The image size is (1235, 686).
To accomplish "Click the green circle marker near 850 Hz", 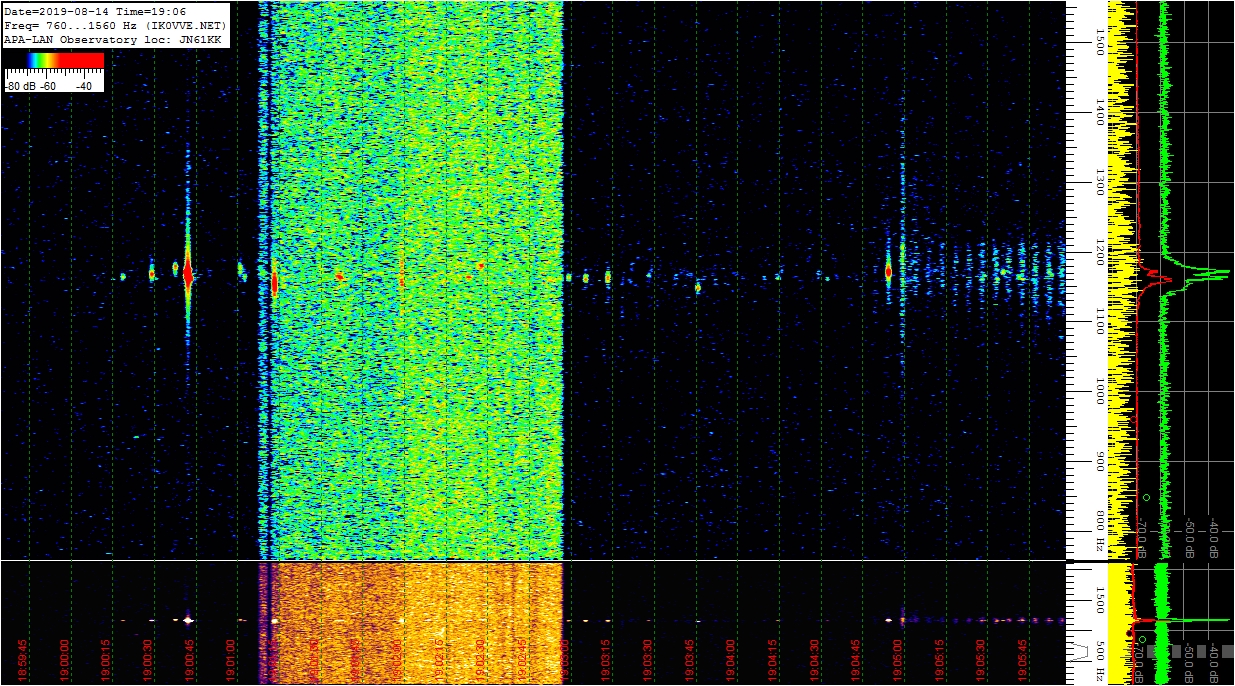I will [x=1146, y=497].
